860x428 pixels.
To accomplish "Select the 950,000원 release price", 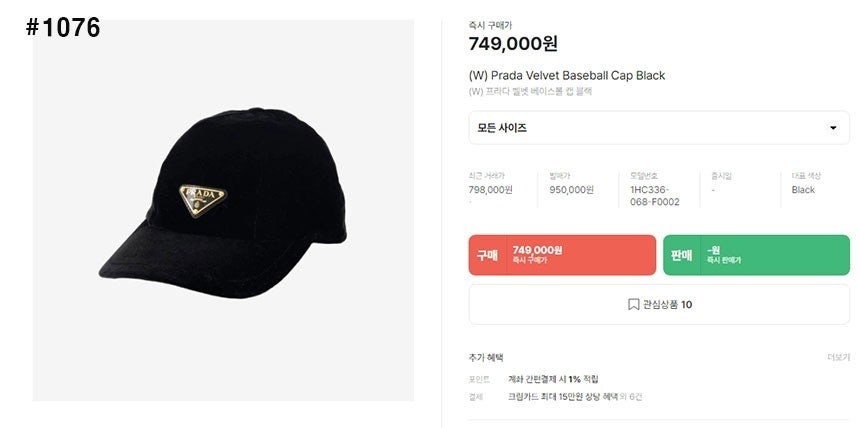I will 571,189.
